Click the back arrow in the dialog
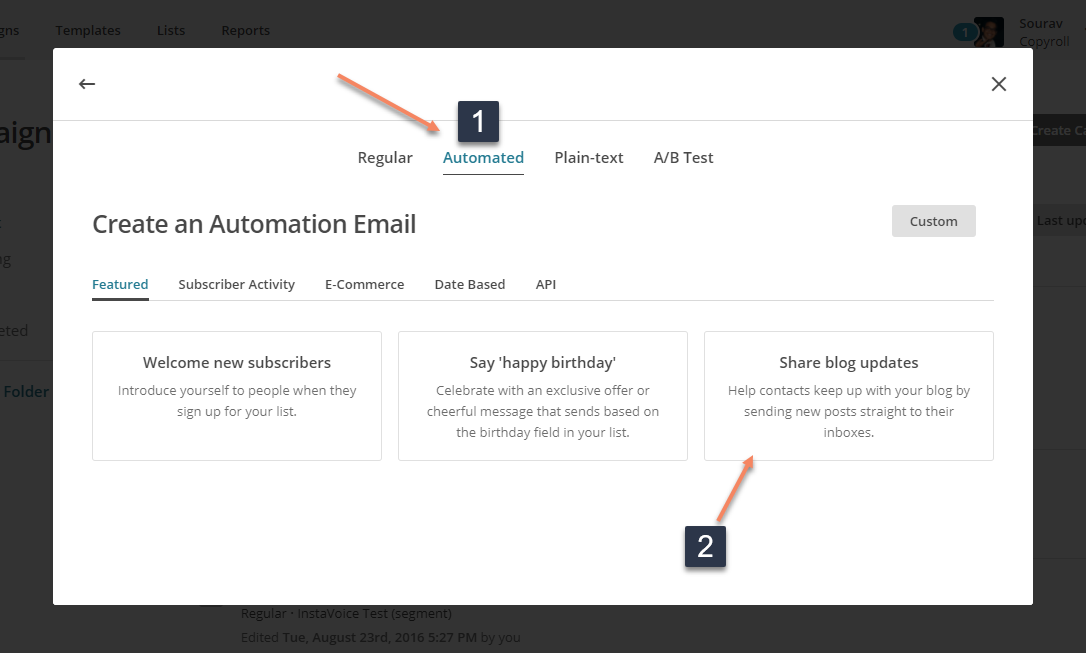This screenshot has height=653, width=1086. tap(87, 84)
